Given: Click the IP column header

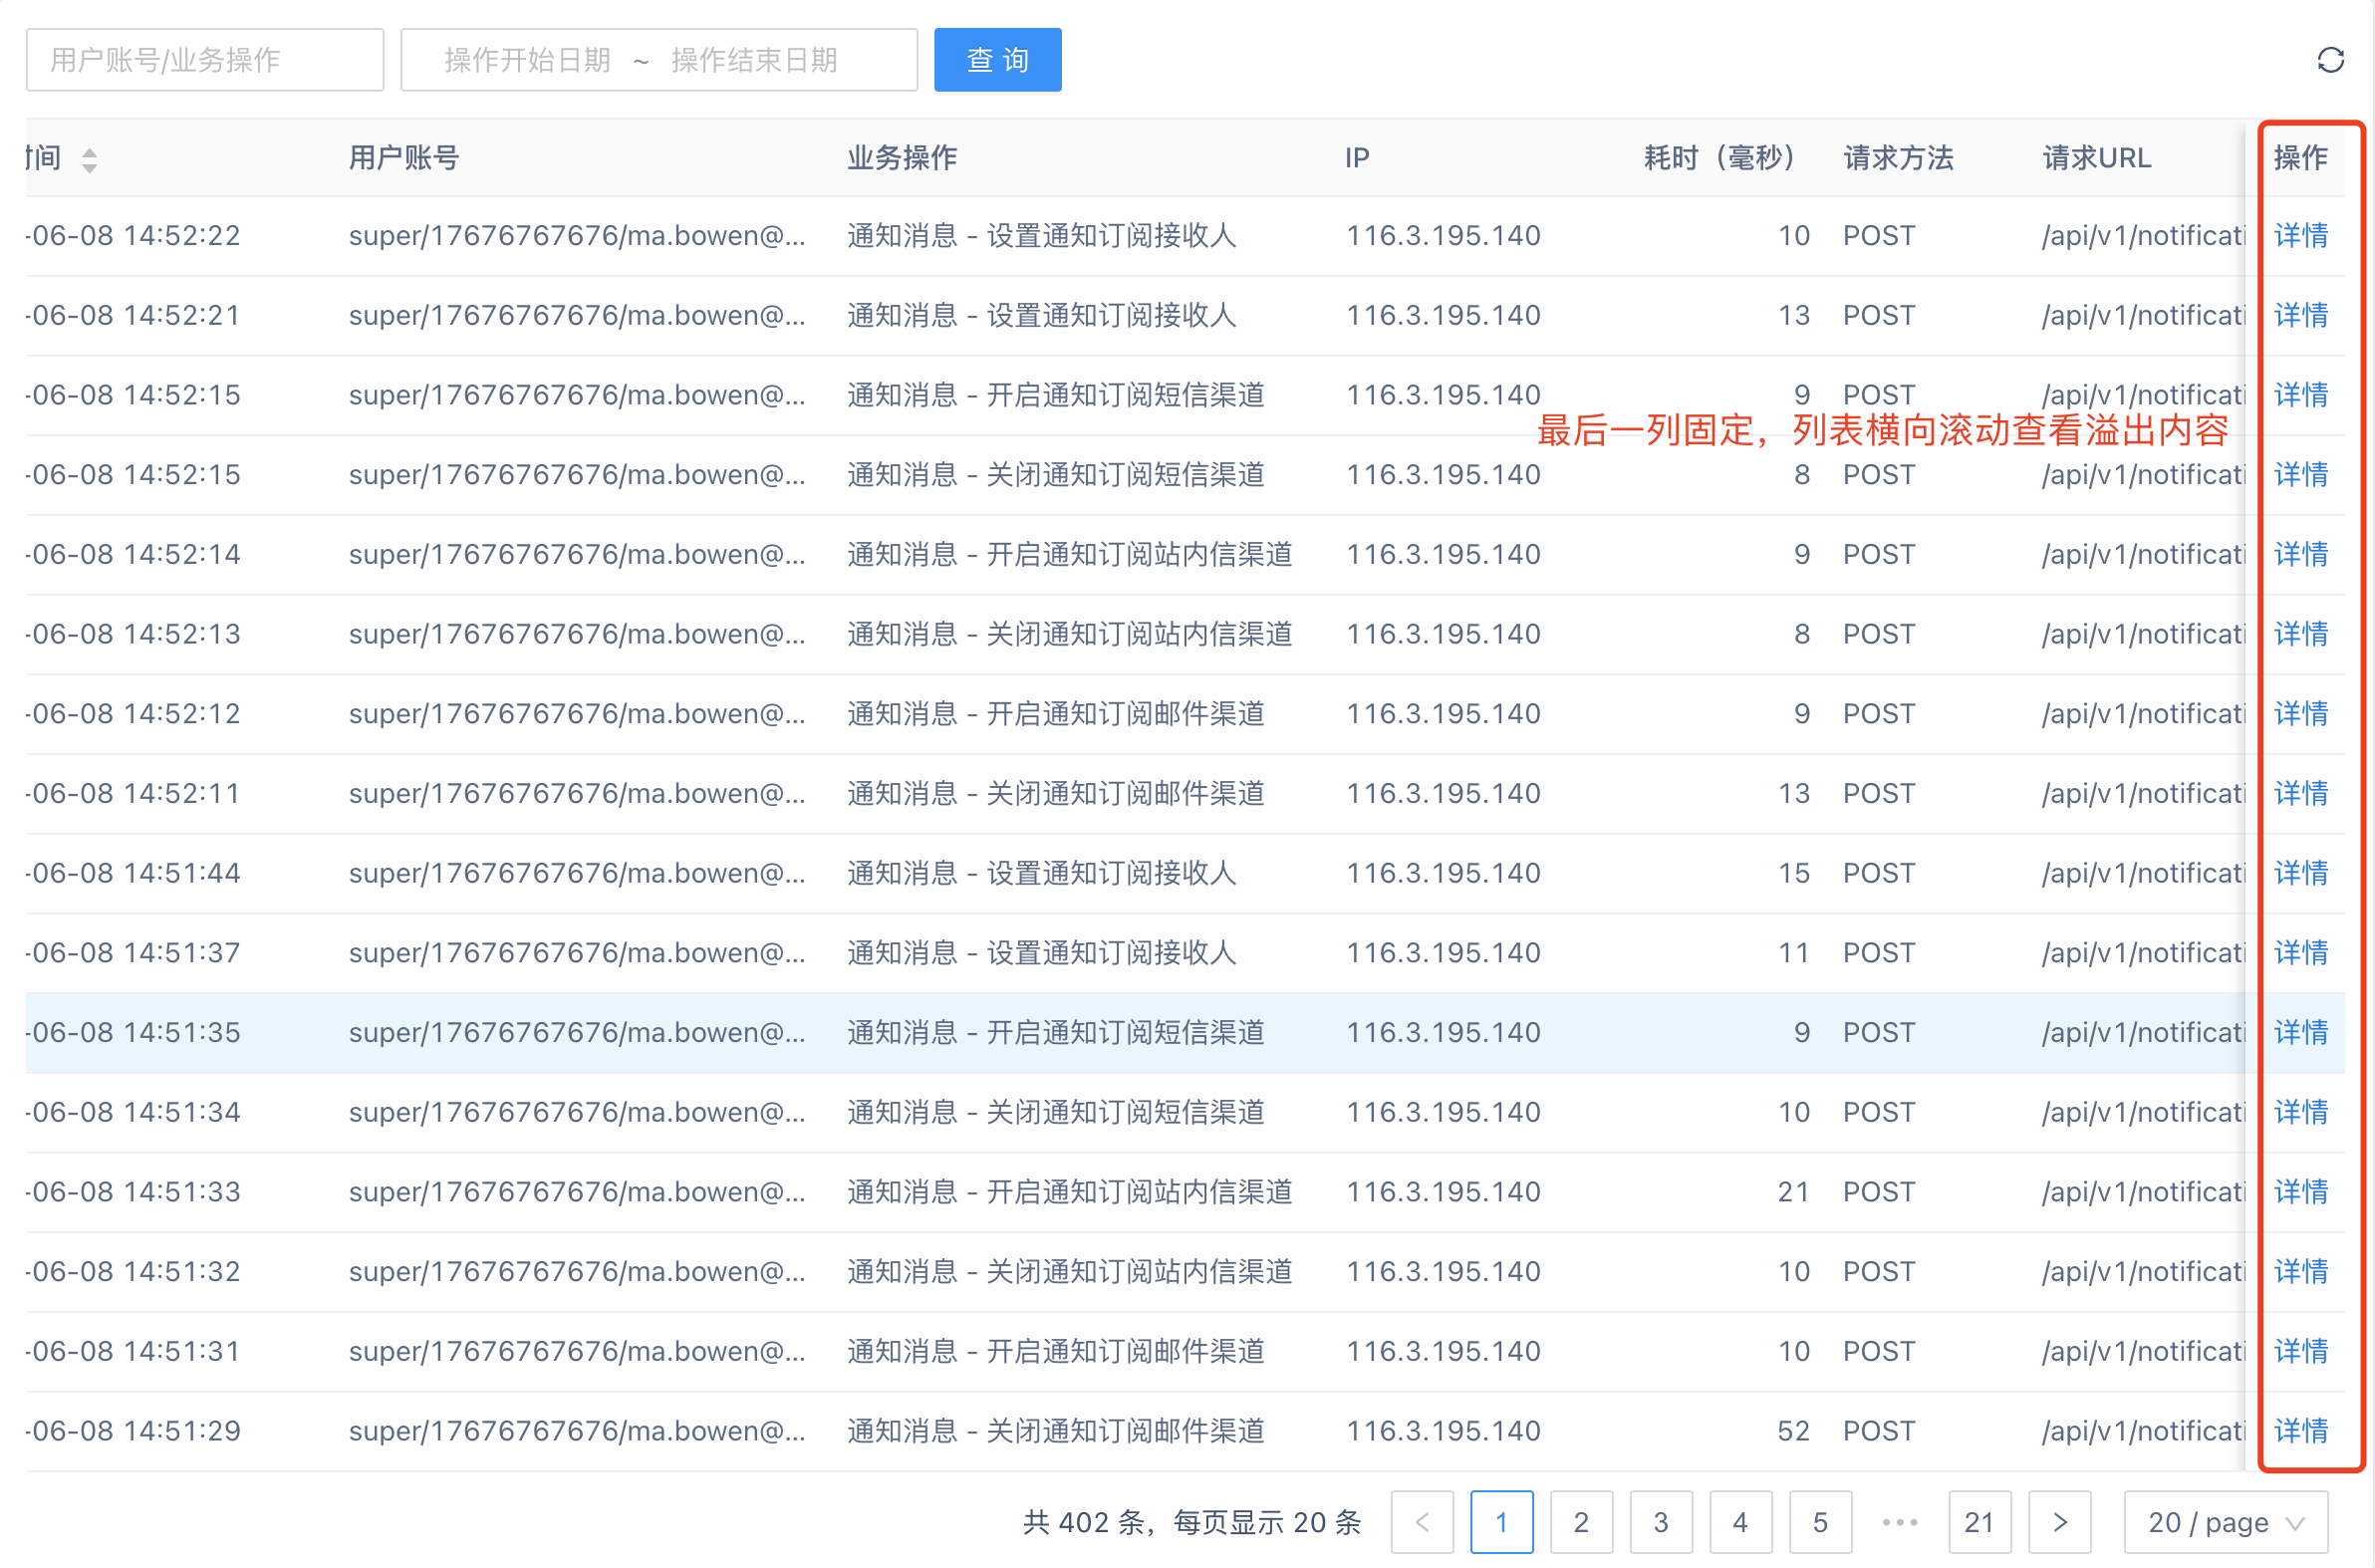Looking at the screenshot, I should [x=1356, y=158].
